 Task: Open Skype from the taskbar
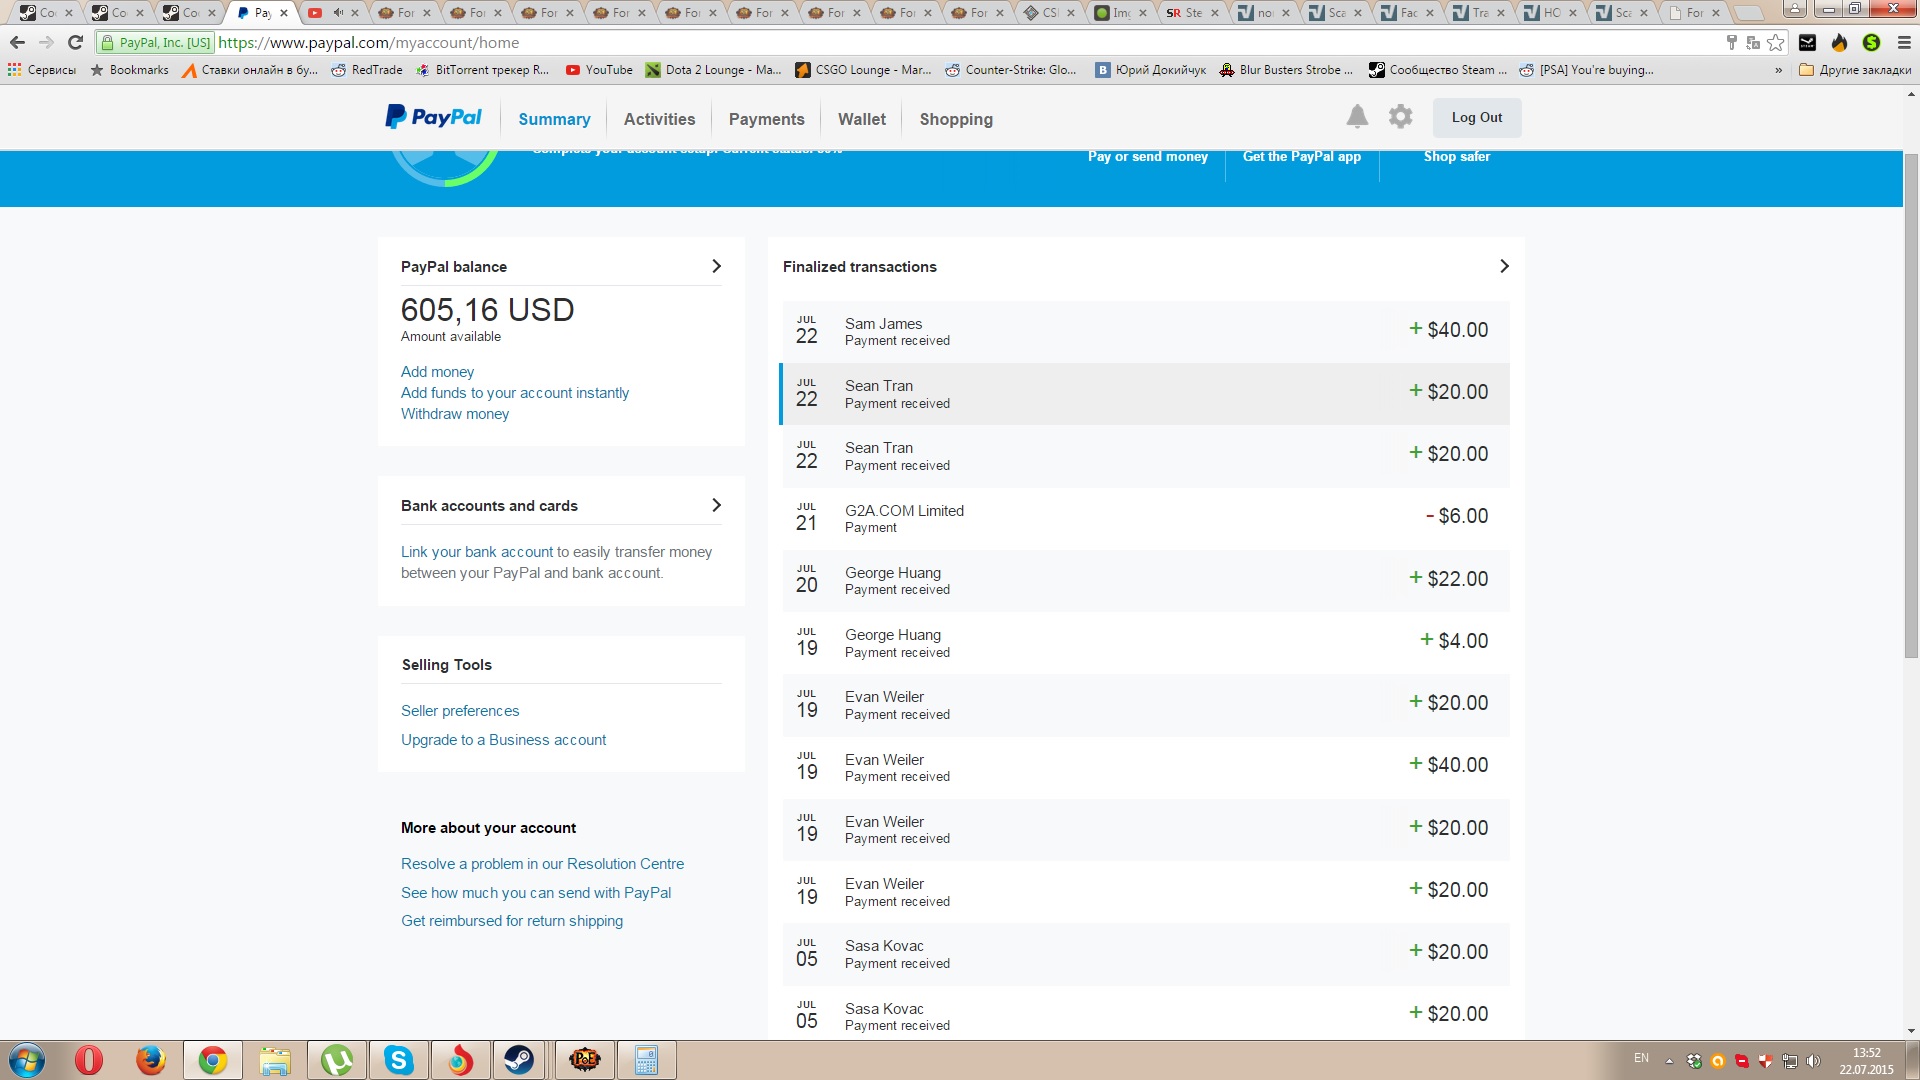click(398, 1060)
